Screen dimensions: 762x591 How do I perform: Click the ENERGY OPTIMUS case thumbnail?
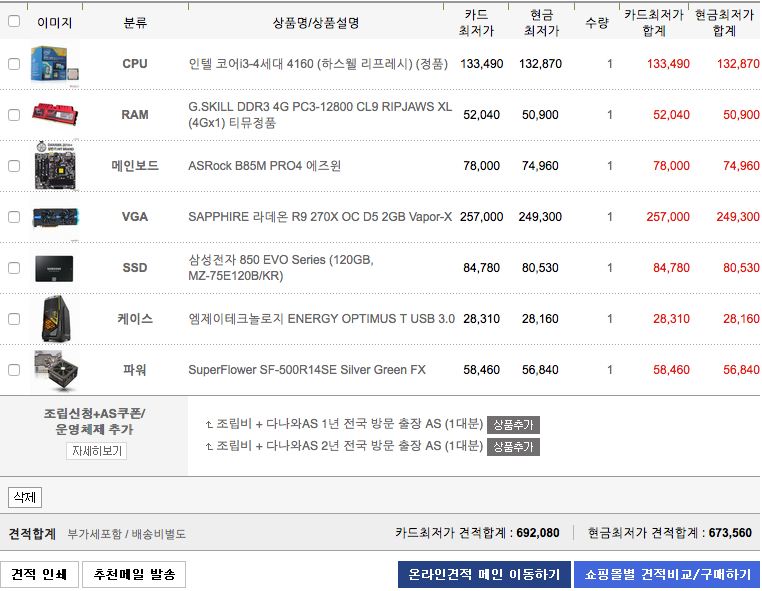[54, 319]
